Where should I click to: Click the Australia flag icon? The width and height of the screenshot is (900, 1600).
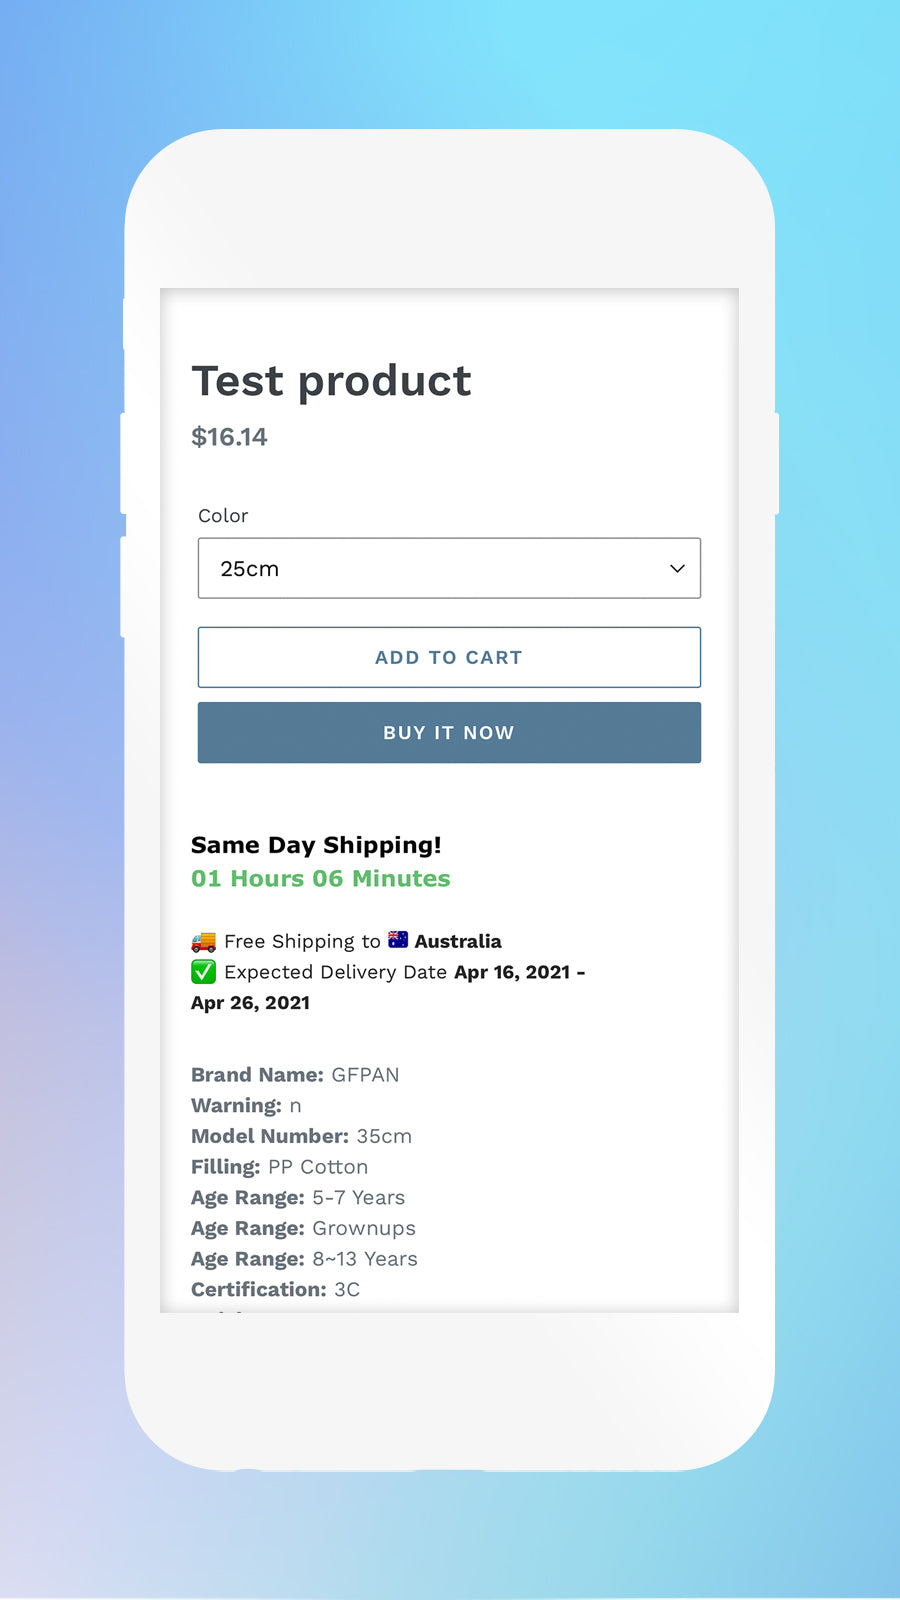[x=397, y=939]
